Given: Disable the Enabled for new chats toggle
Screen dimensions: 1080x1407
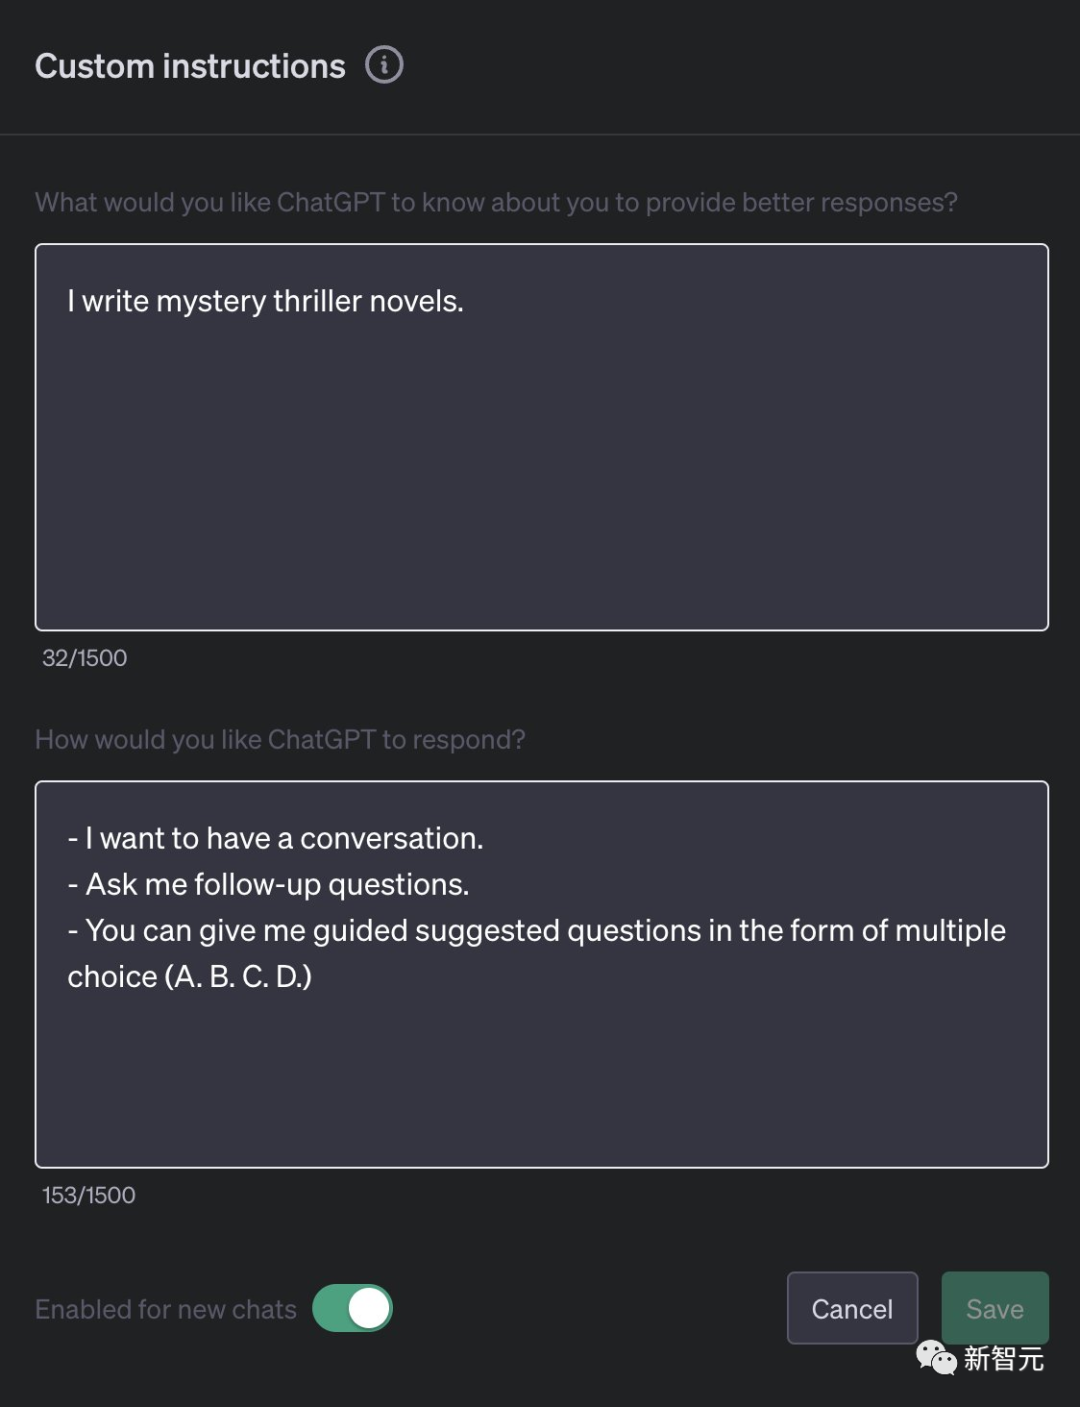Looking at the screenshot, I should coord(353,1308).
